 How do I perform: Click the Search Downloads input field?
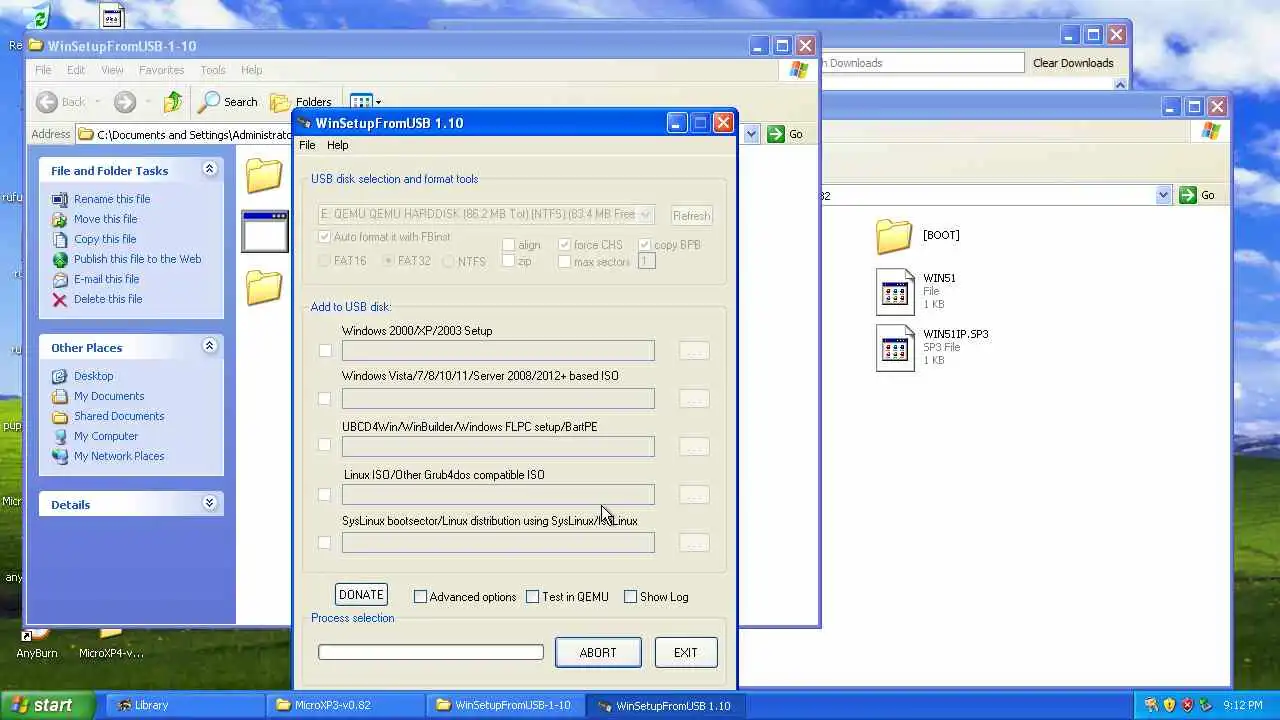pos(922,63)
